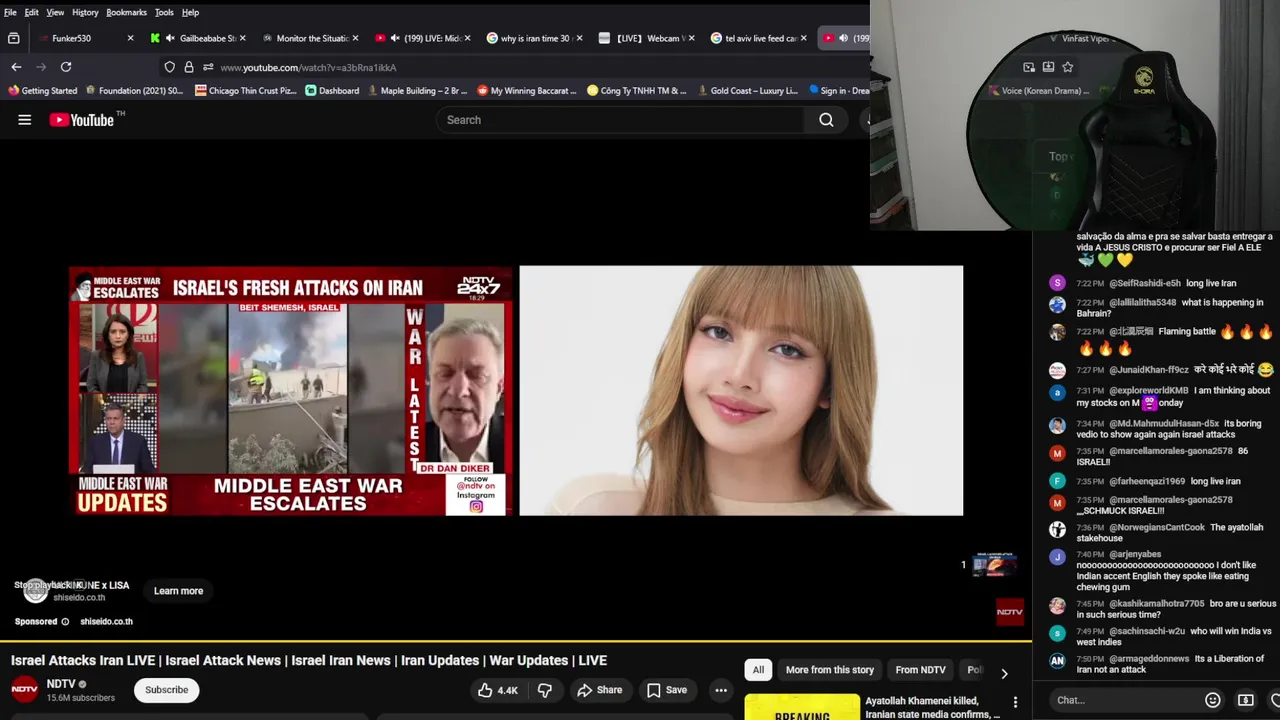The width and height of the screenshot is (1280, 720).
Task: Go back with the browser back arrow
Action: [16, 67]
